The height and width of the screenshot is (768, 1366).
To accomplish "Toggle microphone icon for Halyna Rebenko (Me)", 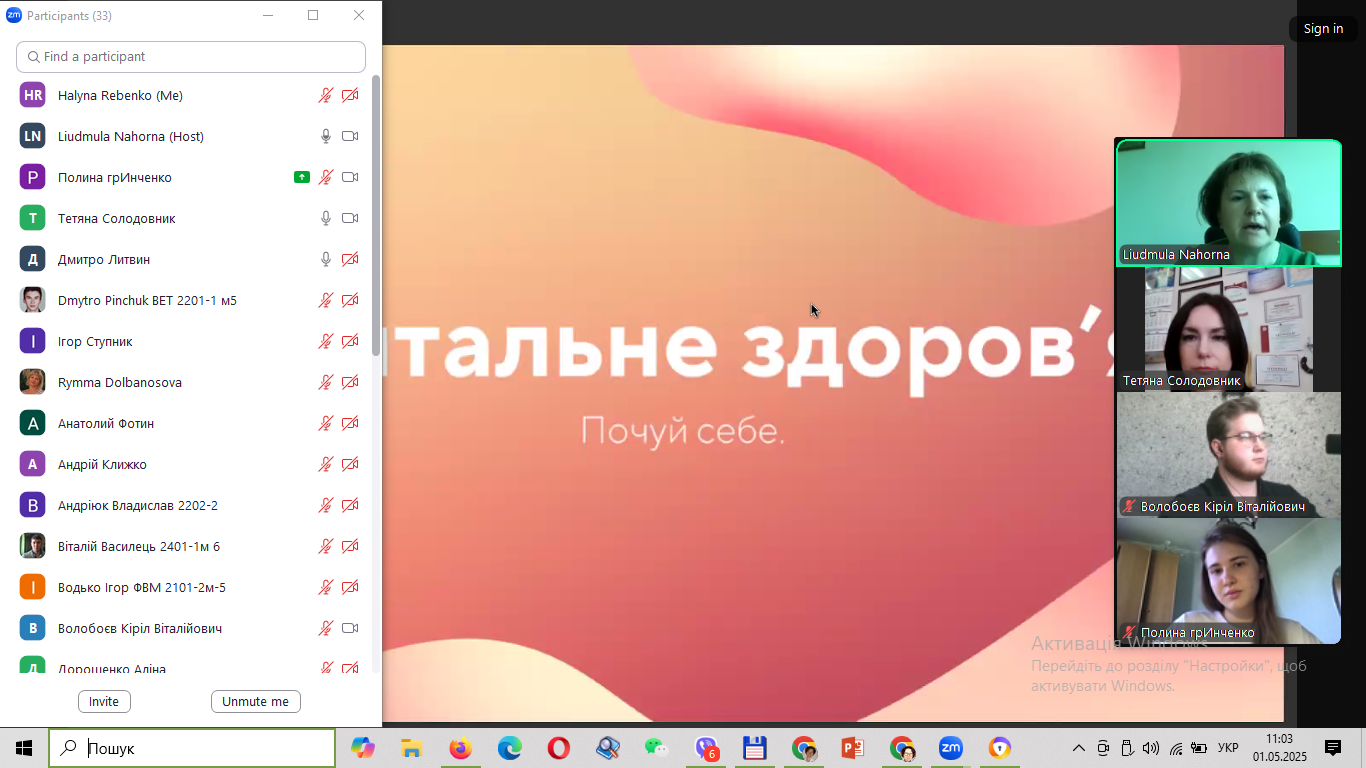I will 326,95.
